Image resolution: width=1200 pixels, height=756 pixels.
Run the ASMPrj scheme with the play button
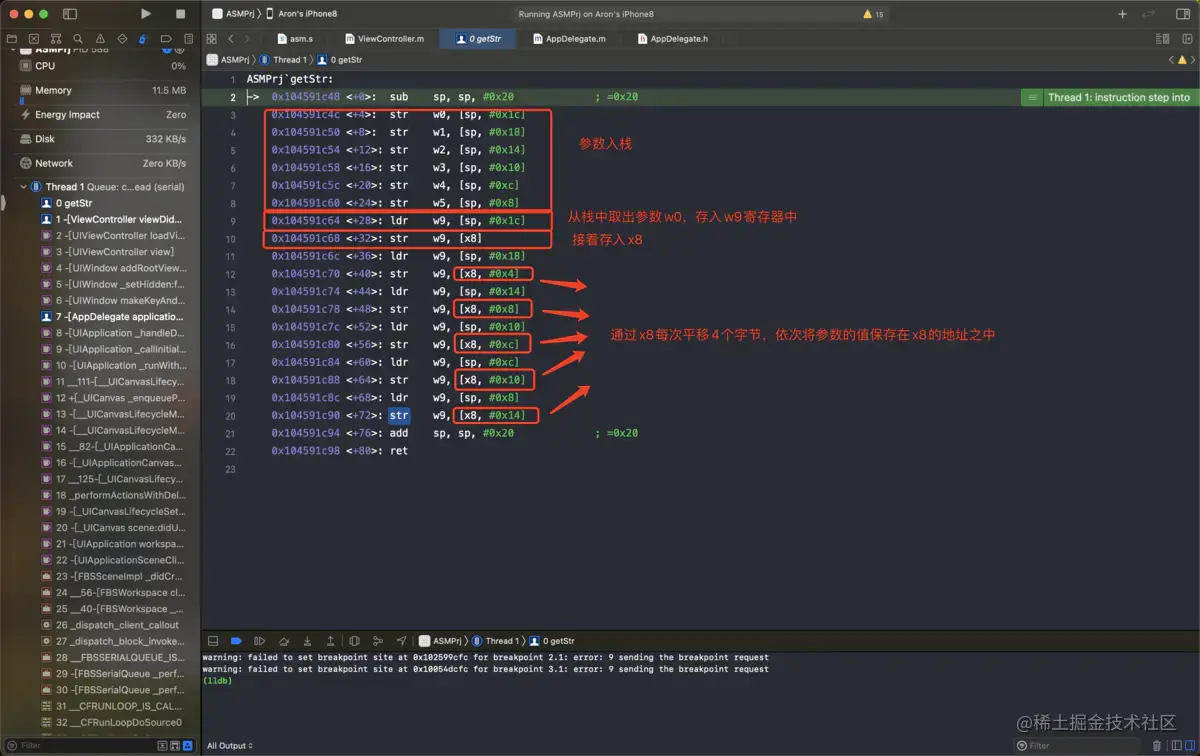pos(146,14)
